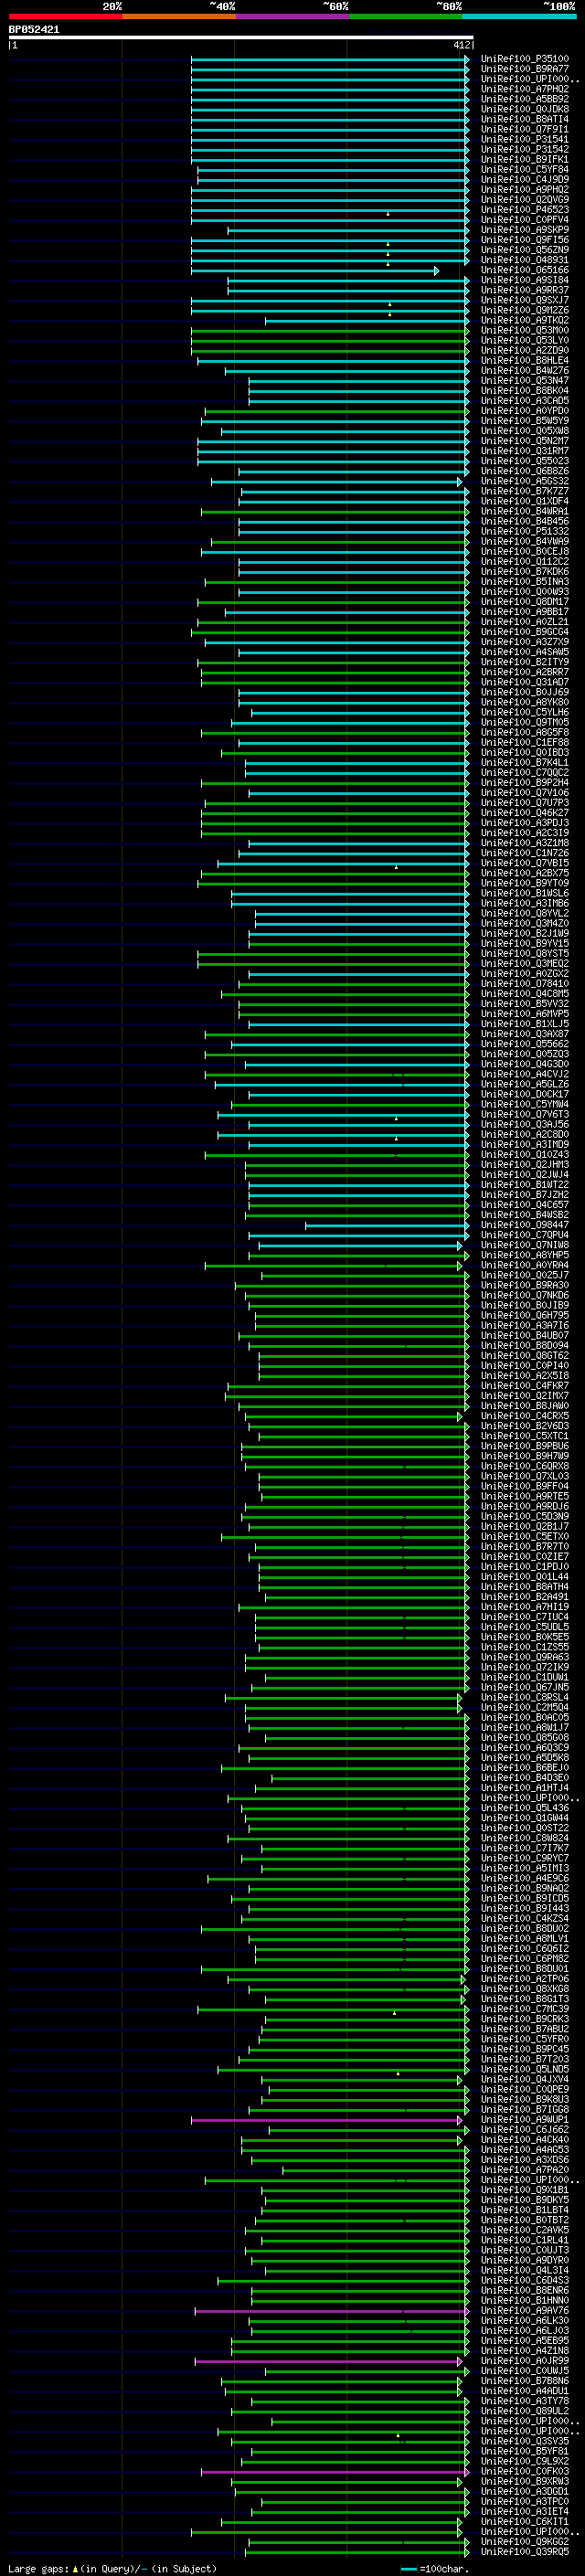Select hit UniRef100_B9RA77

524,69
